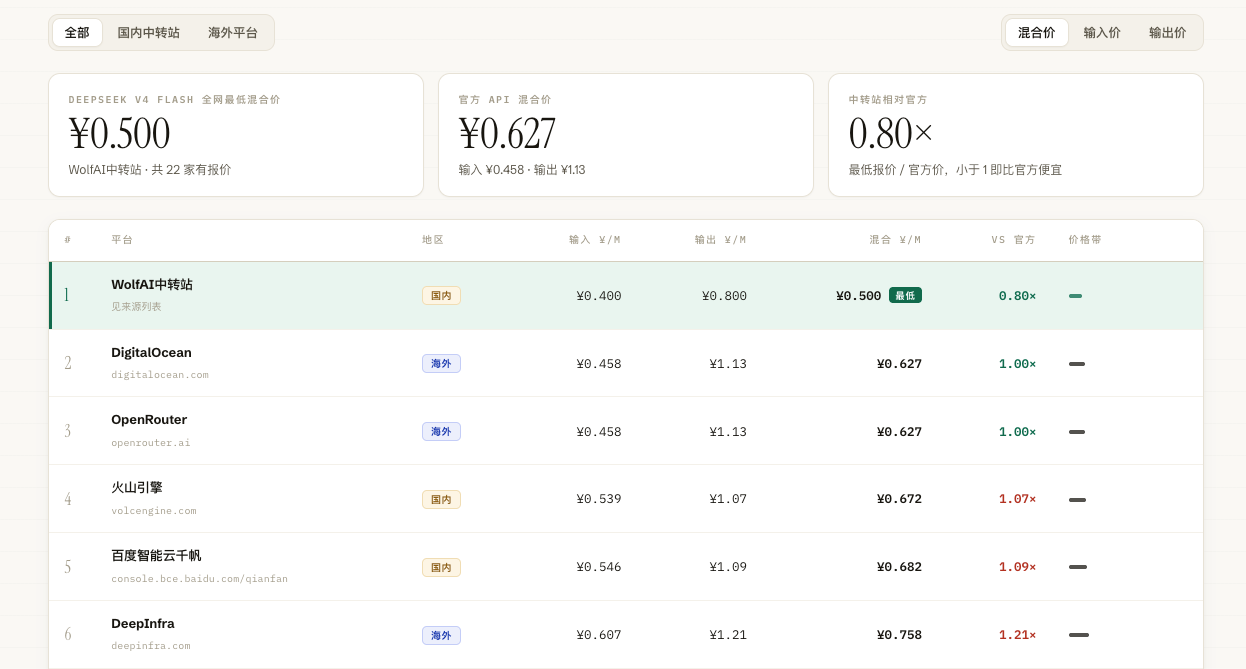Click ¥0.758 mixed price in DeepInfra row

899,635
